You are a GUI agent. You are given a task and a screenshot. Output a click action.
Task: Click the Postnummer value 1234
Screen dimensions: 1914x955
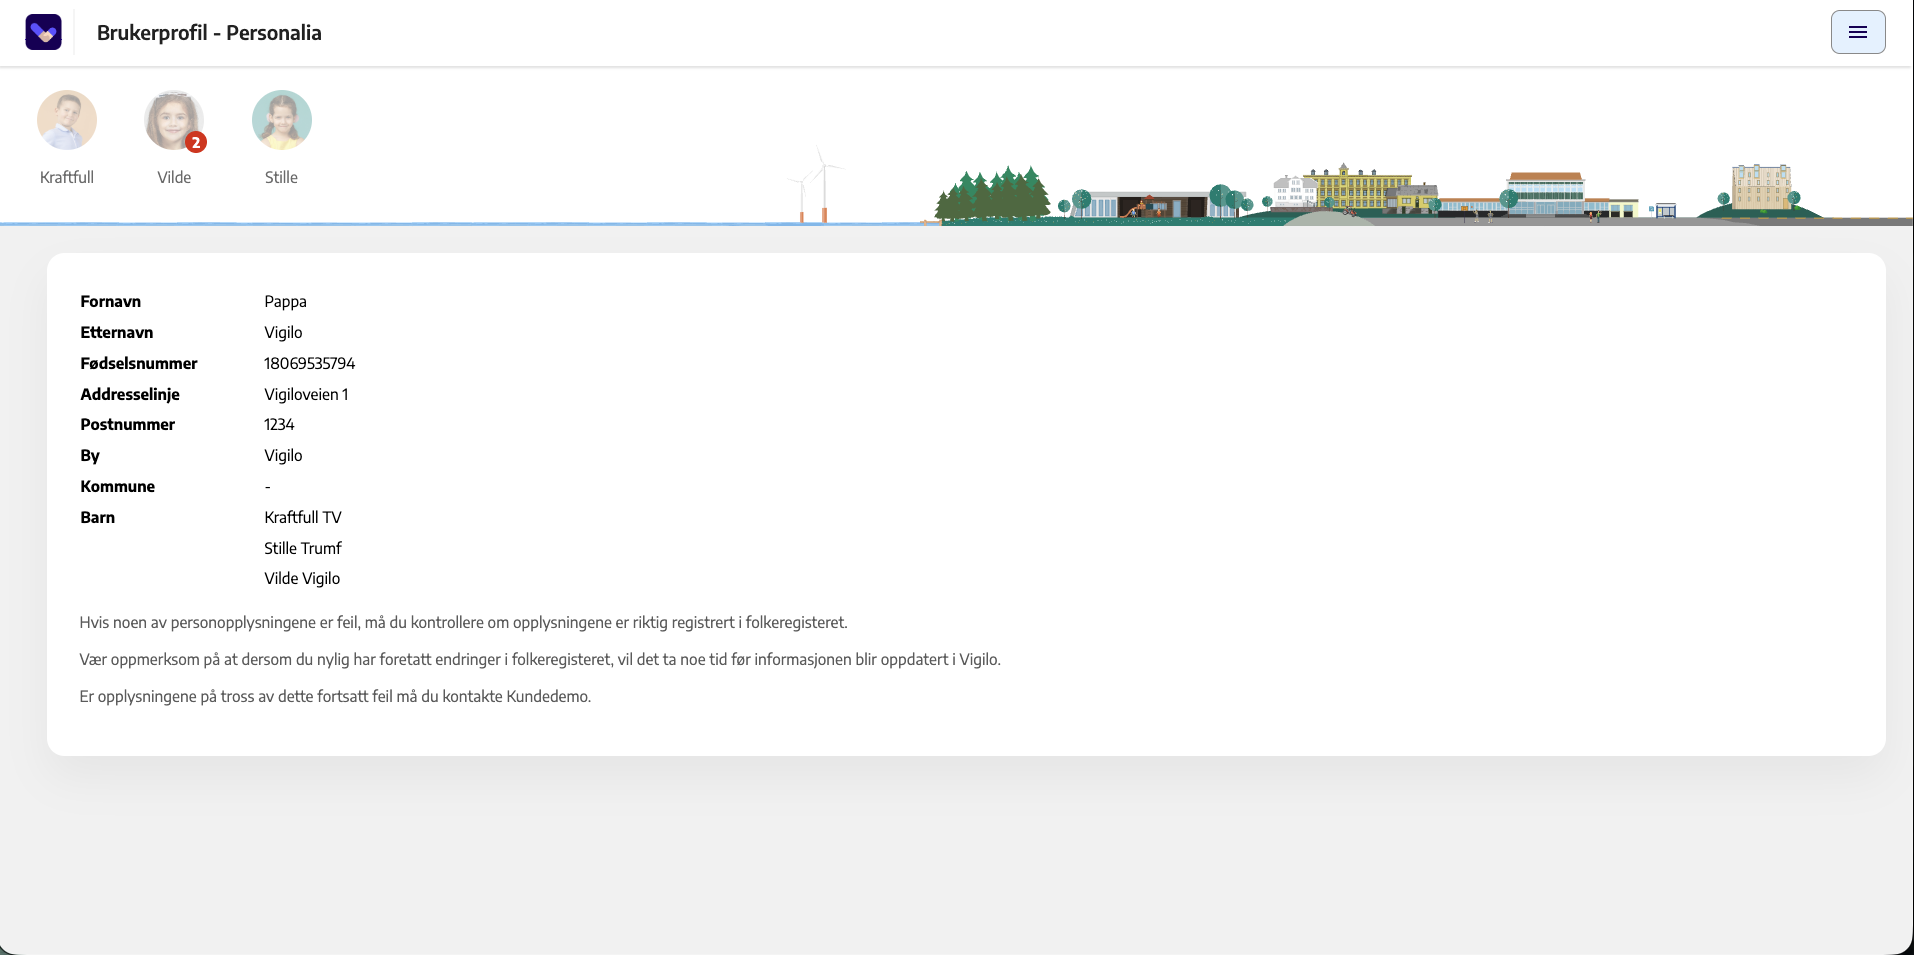[279, 424]
